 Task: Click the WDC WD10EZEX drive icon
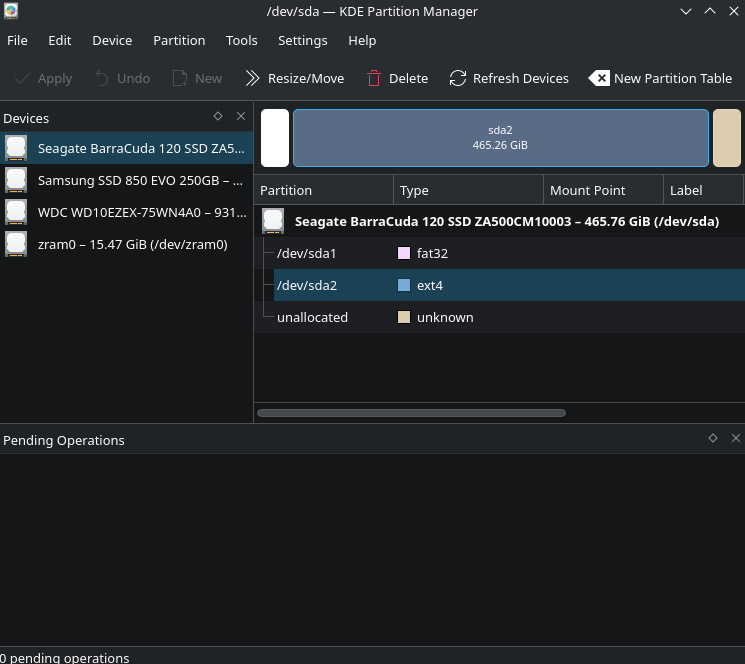[x=16, y=212]
